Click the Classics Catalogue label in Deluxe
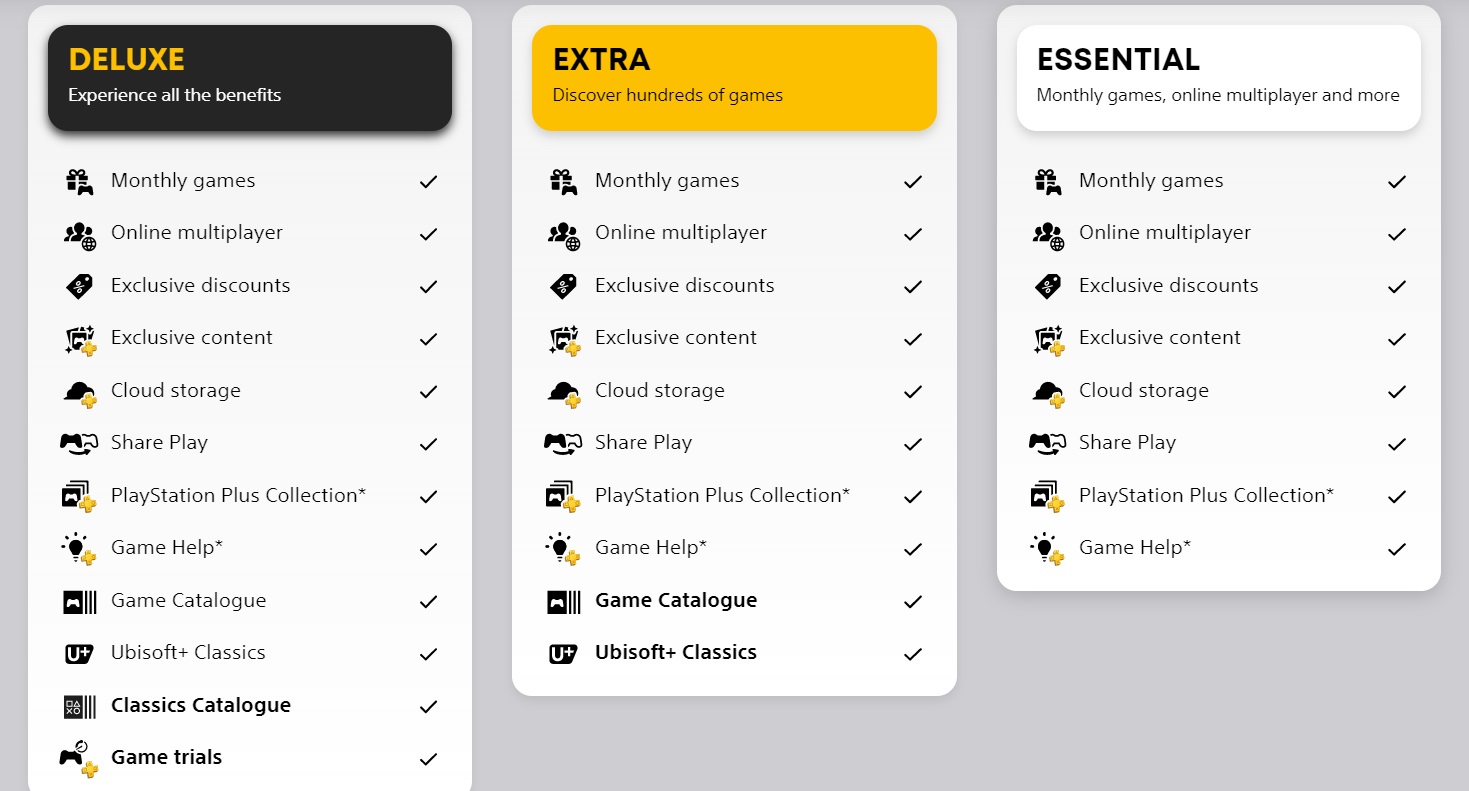 pos(201,705)
